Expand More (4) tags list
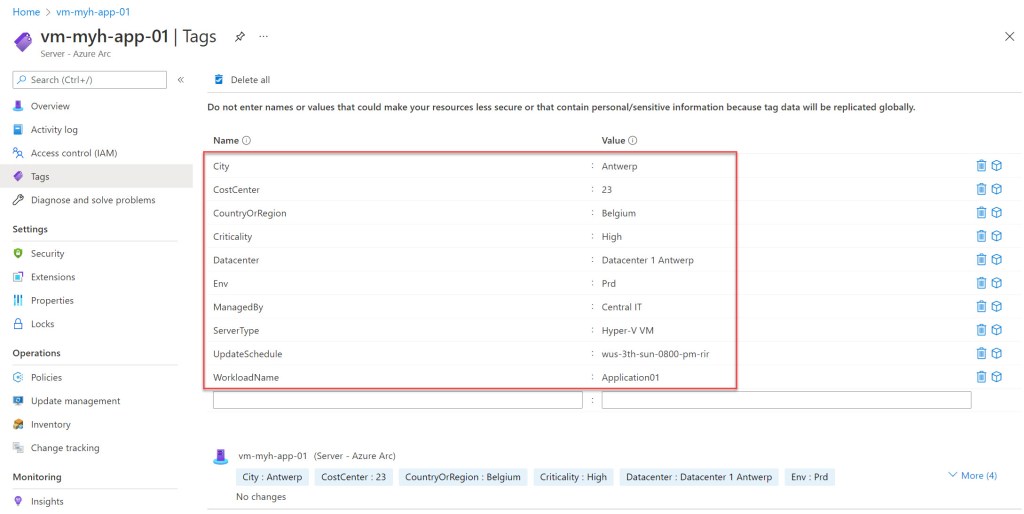This screenshot has height=514, width=1024. [971, 475]
